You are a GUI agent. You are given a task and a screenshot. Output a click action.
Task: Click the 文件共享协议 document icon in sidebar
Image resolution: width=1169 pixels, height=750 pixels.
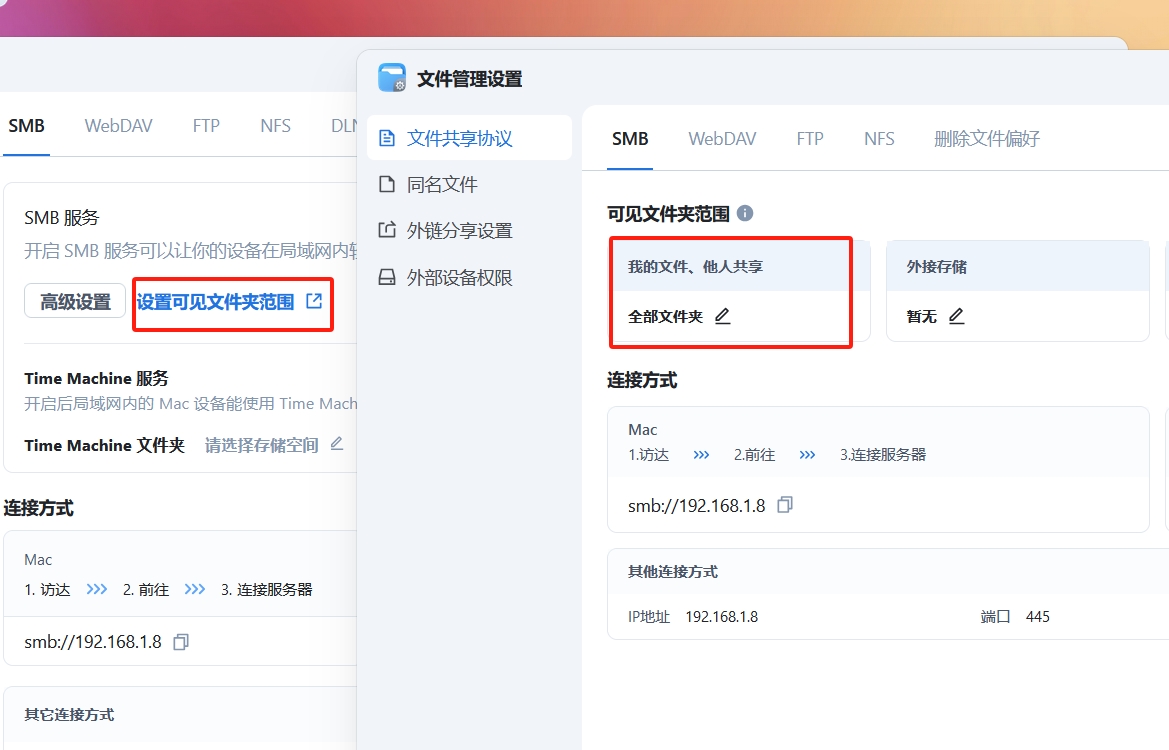pyautogui.click(x=387, y=138)
